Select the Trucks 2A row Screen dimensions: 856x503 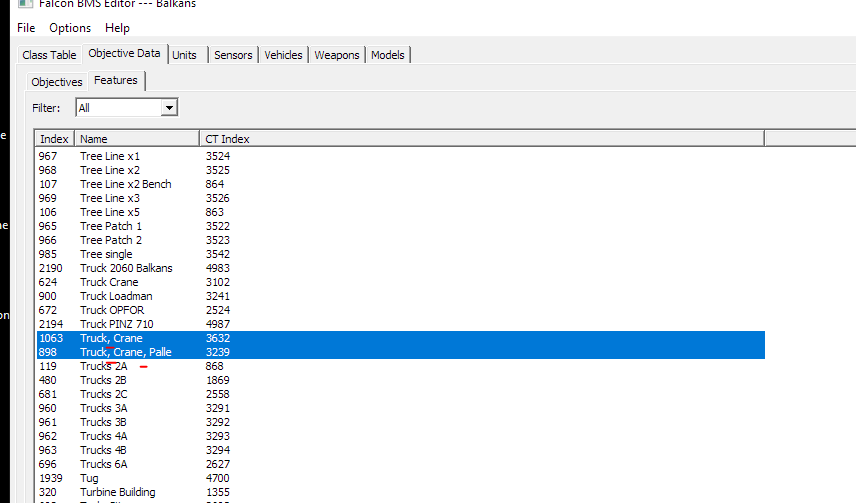(x=400, y=366)
